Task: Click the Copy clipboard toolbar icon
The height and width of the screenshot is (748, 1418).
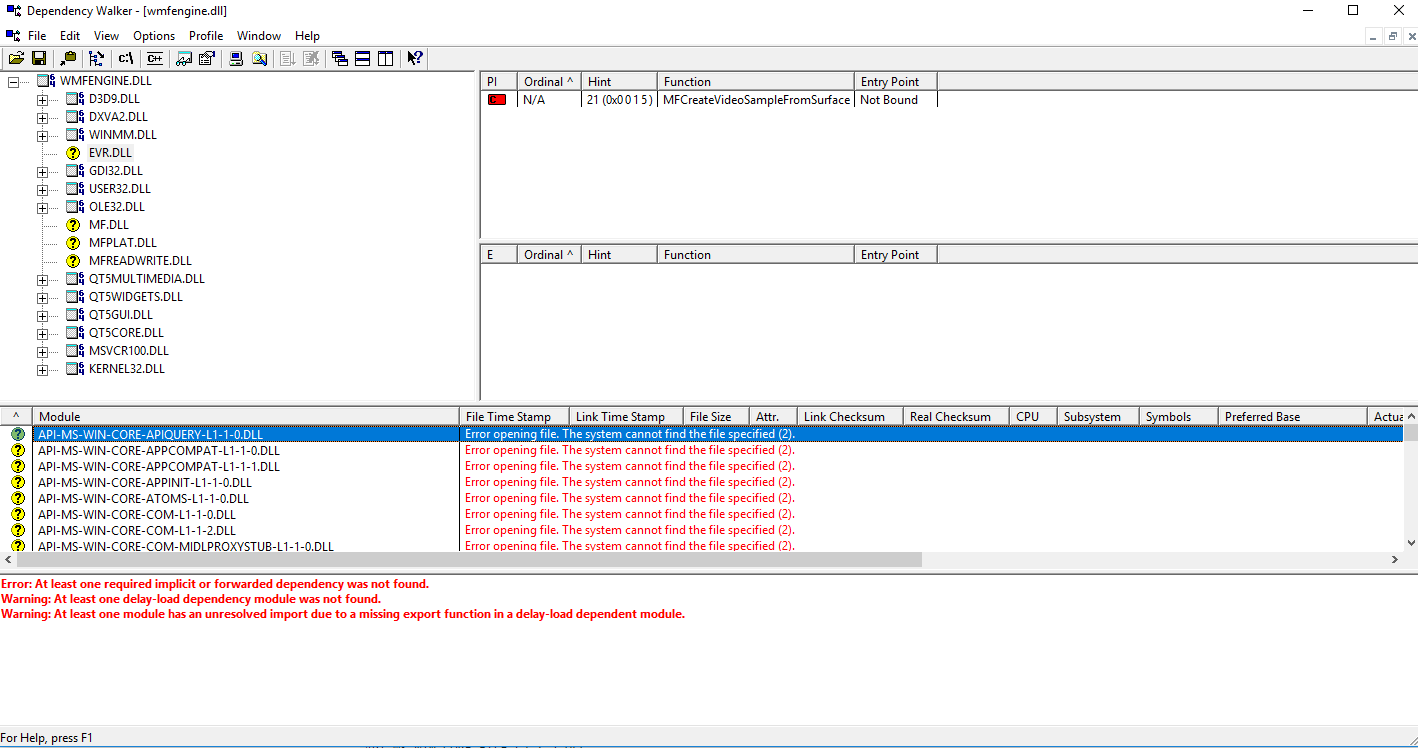Action: (x=68, y=58)
